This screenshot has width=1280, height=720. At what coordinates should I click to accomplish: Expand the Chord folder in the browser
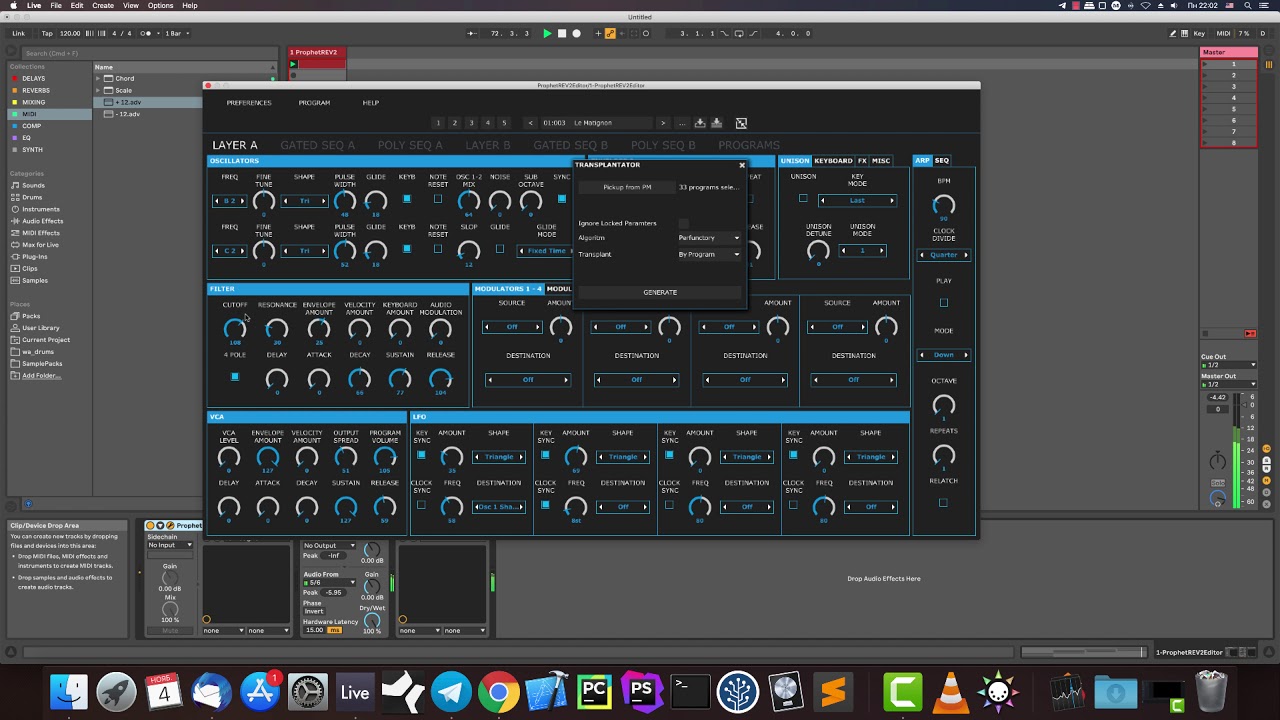tap(99, 78)
